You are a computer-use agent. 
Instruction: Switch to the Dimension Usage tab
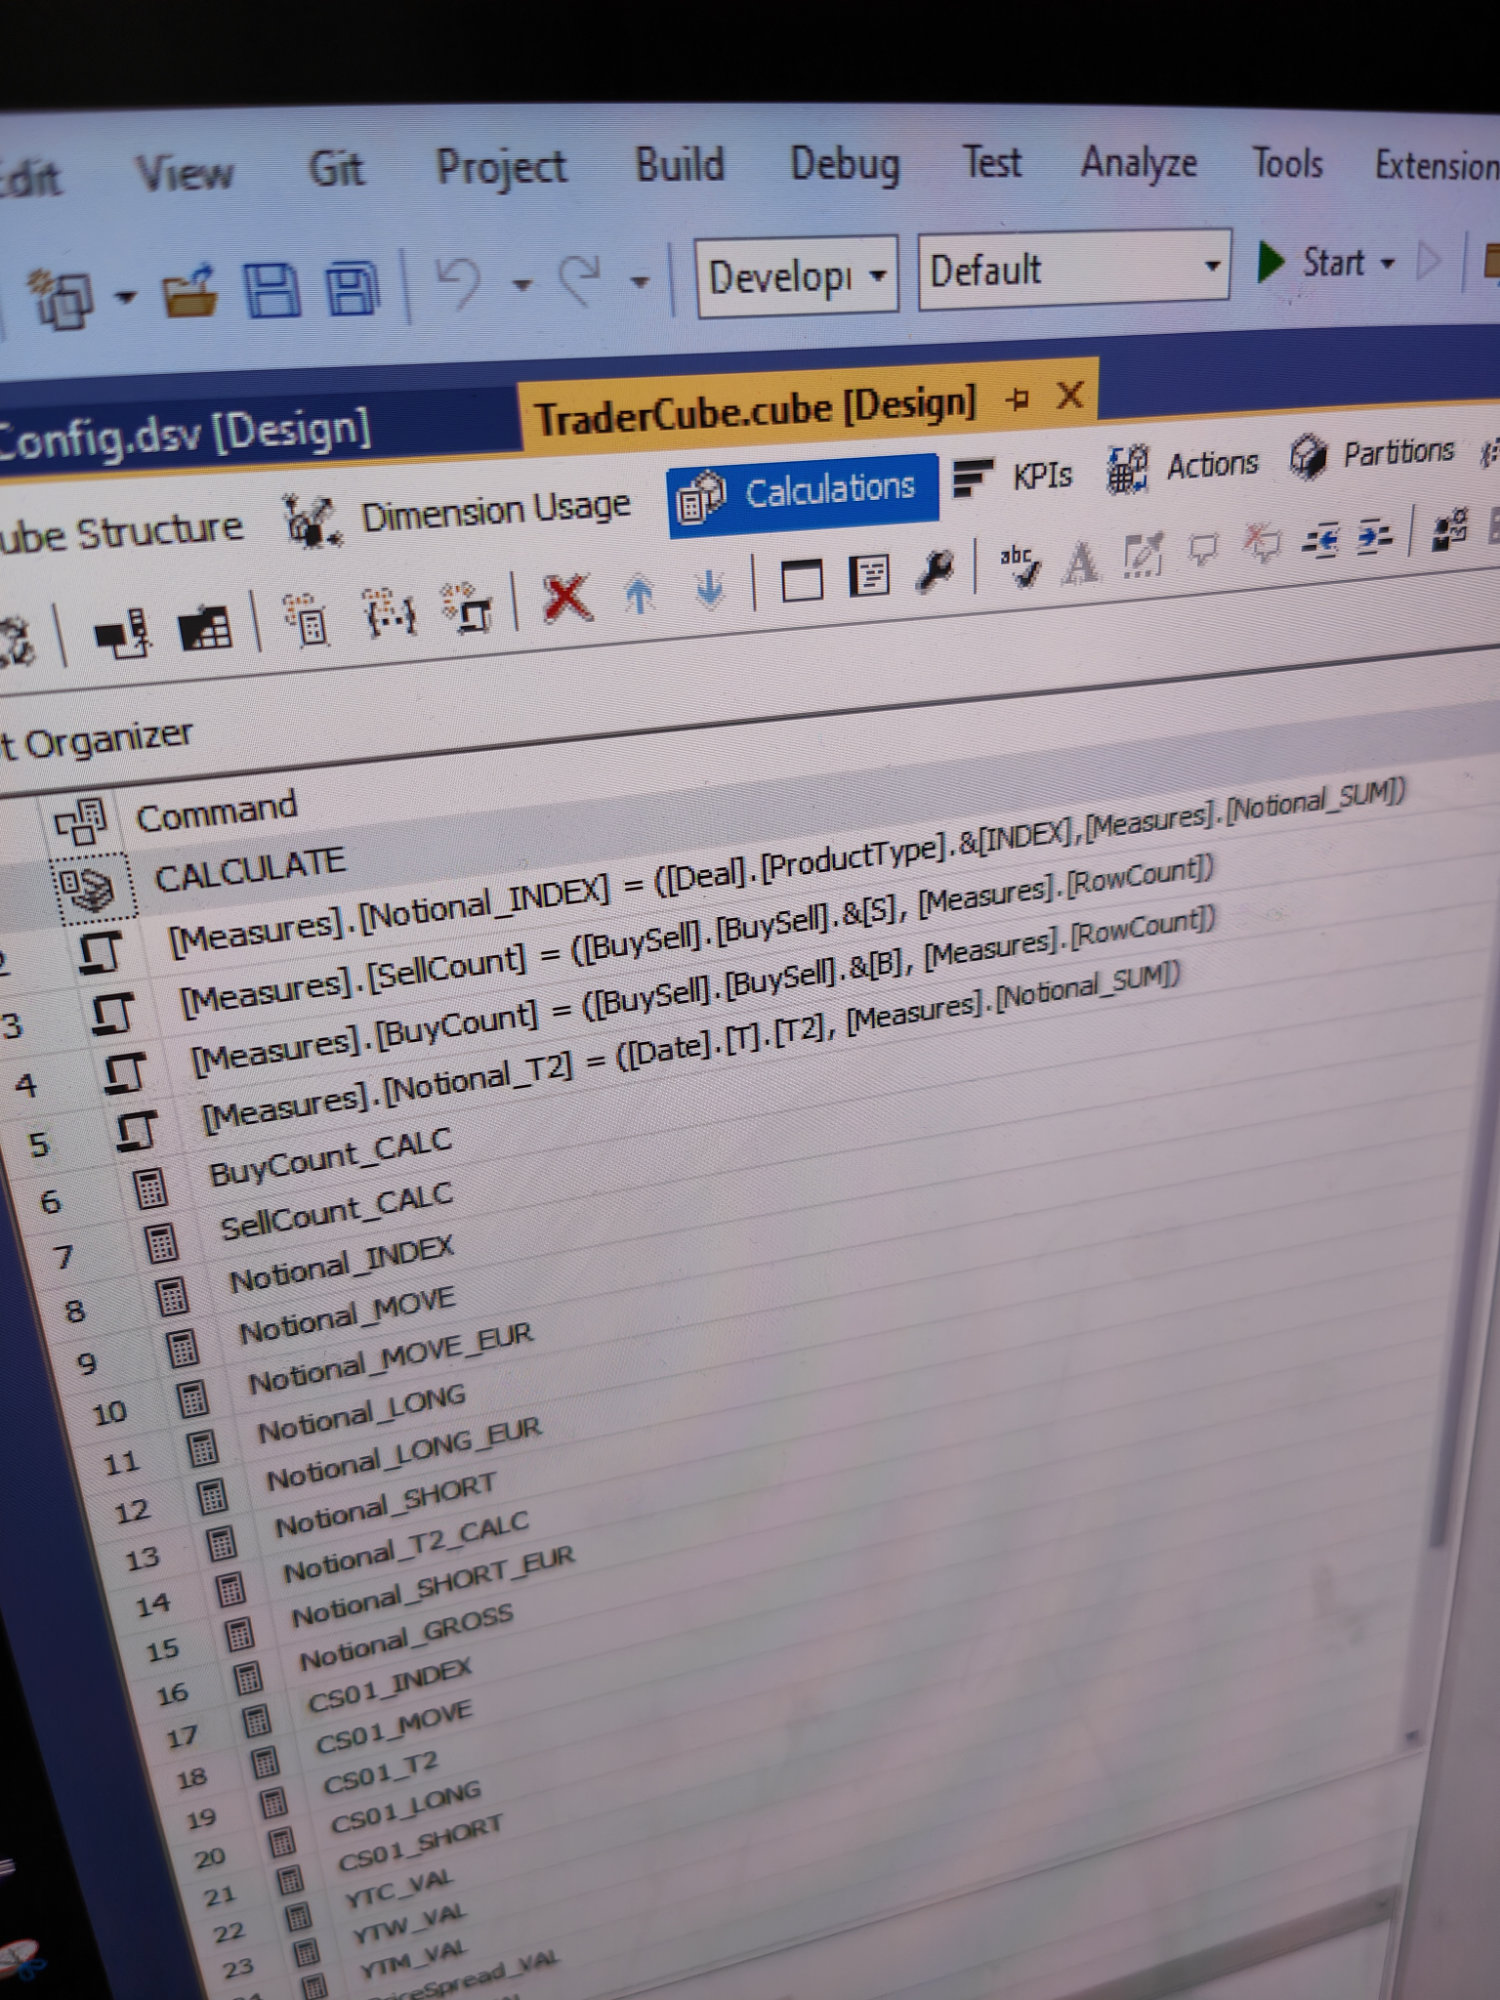458,515
